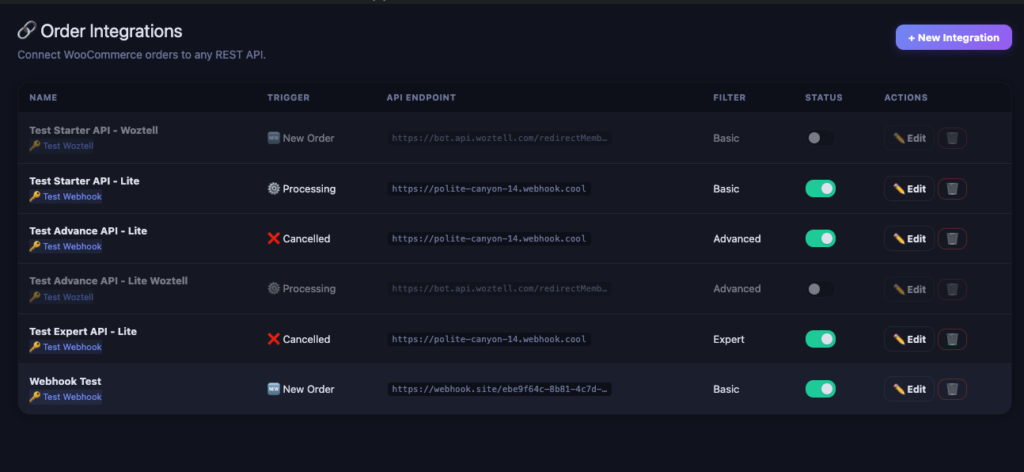Activate the Test Advance API - Lite Woztell toggle
This screenshot has height=472, width=1024.
pyautogui.click(x=820, y=289)
